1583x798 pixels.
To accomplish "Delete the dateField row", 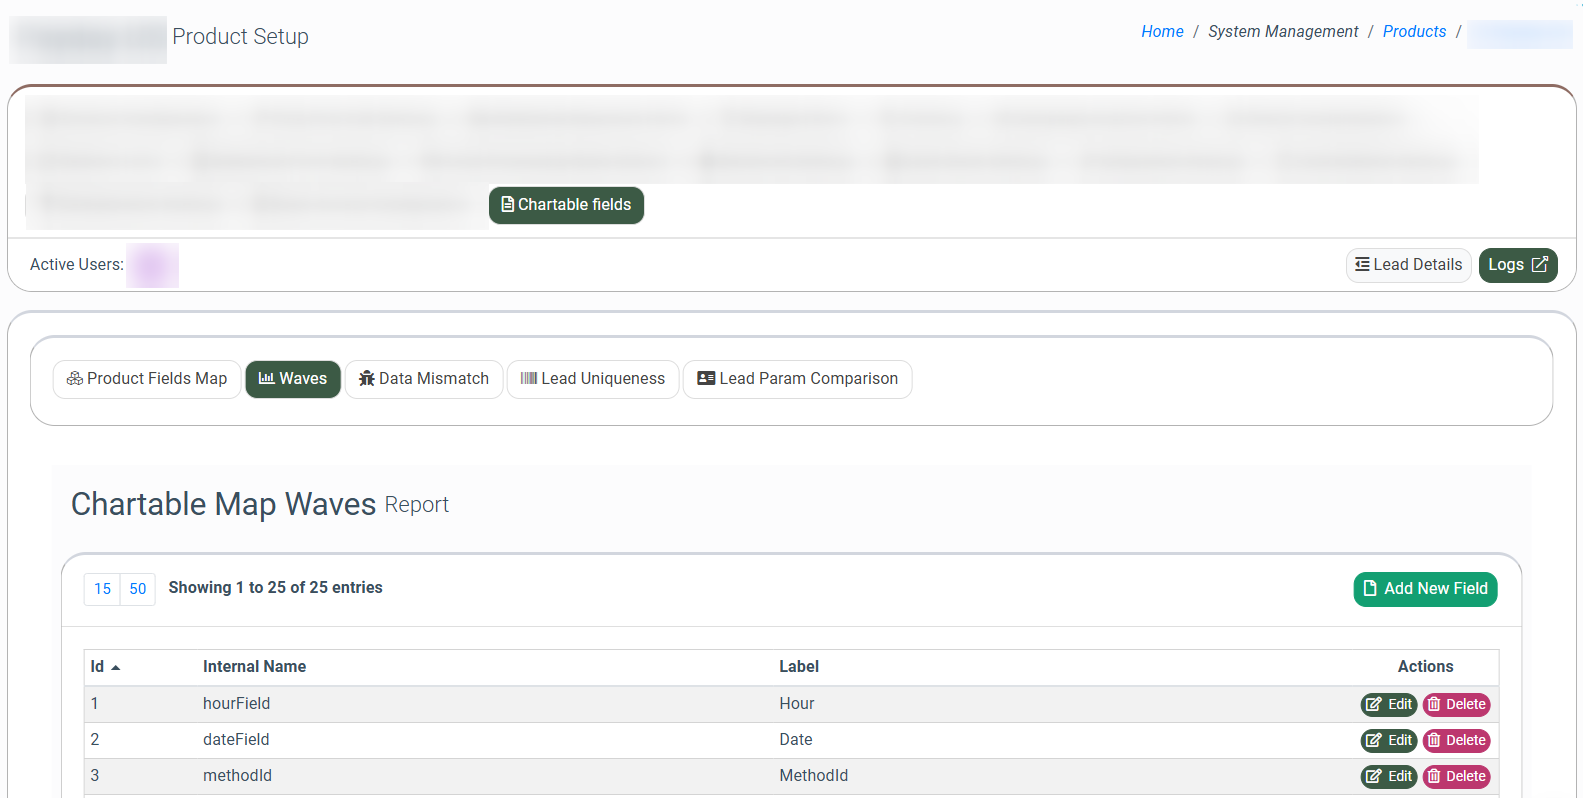I will point(1456,741).
